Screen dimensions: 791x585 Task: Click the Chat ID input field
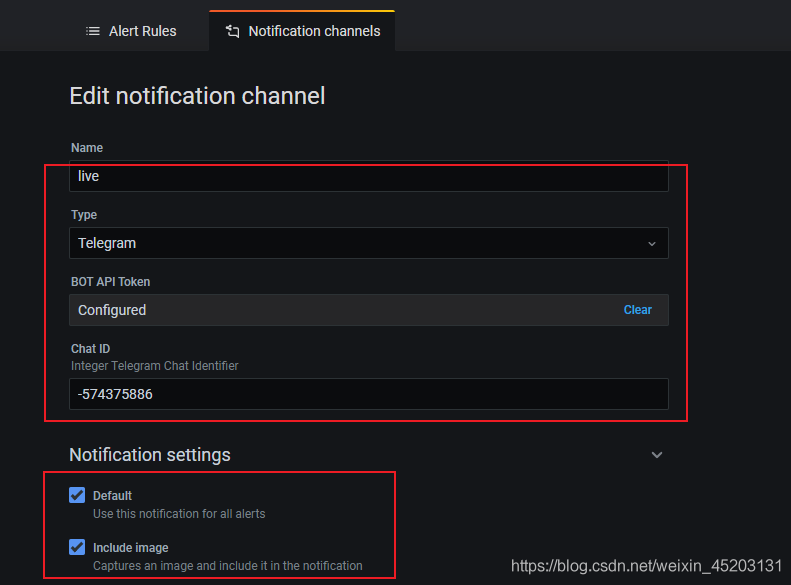pos(369,394)
